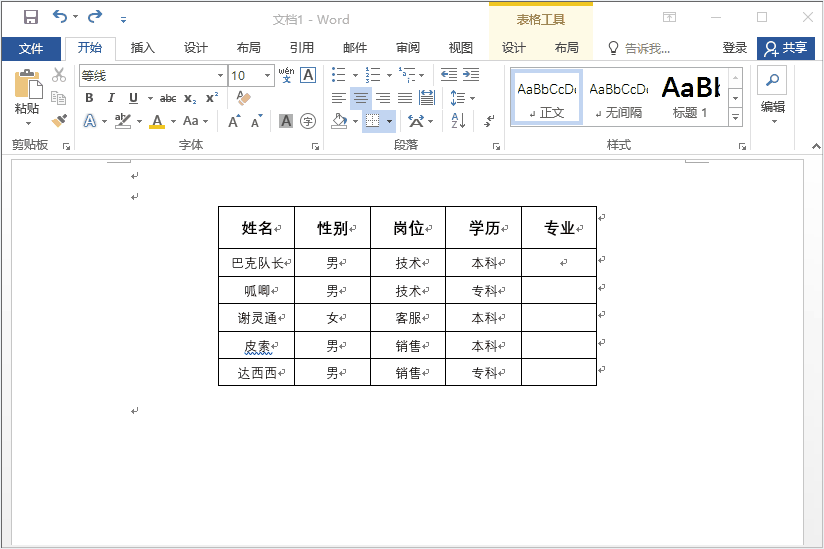Click the Save icon in quick access toolbar
The width and height of the screenshot is (824, 549).
pyautogui.click(x=31, y=17)
